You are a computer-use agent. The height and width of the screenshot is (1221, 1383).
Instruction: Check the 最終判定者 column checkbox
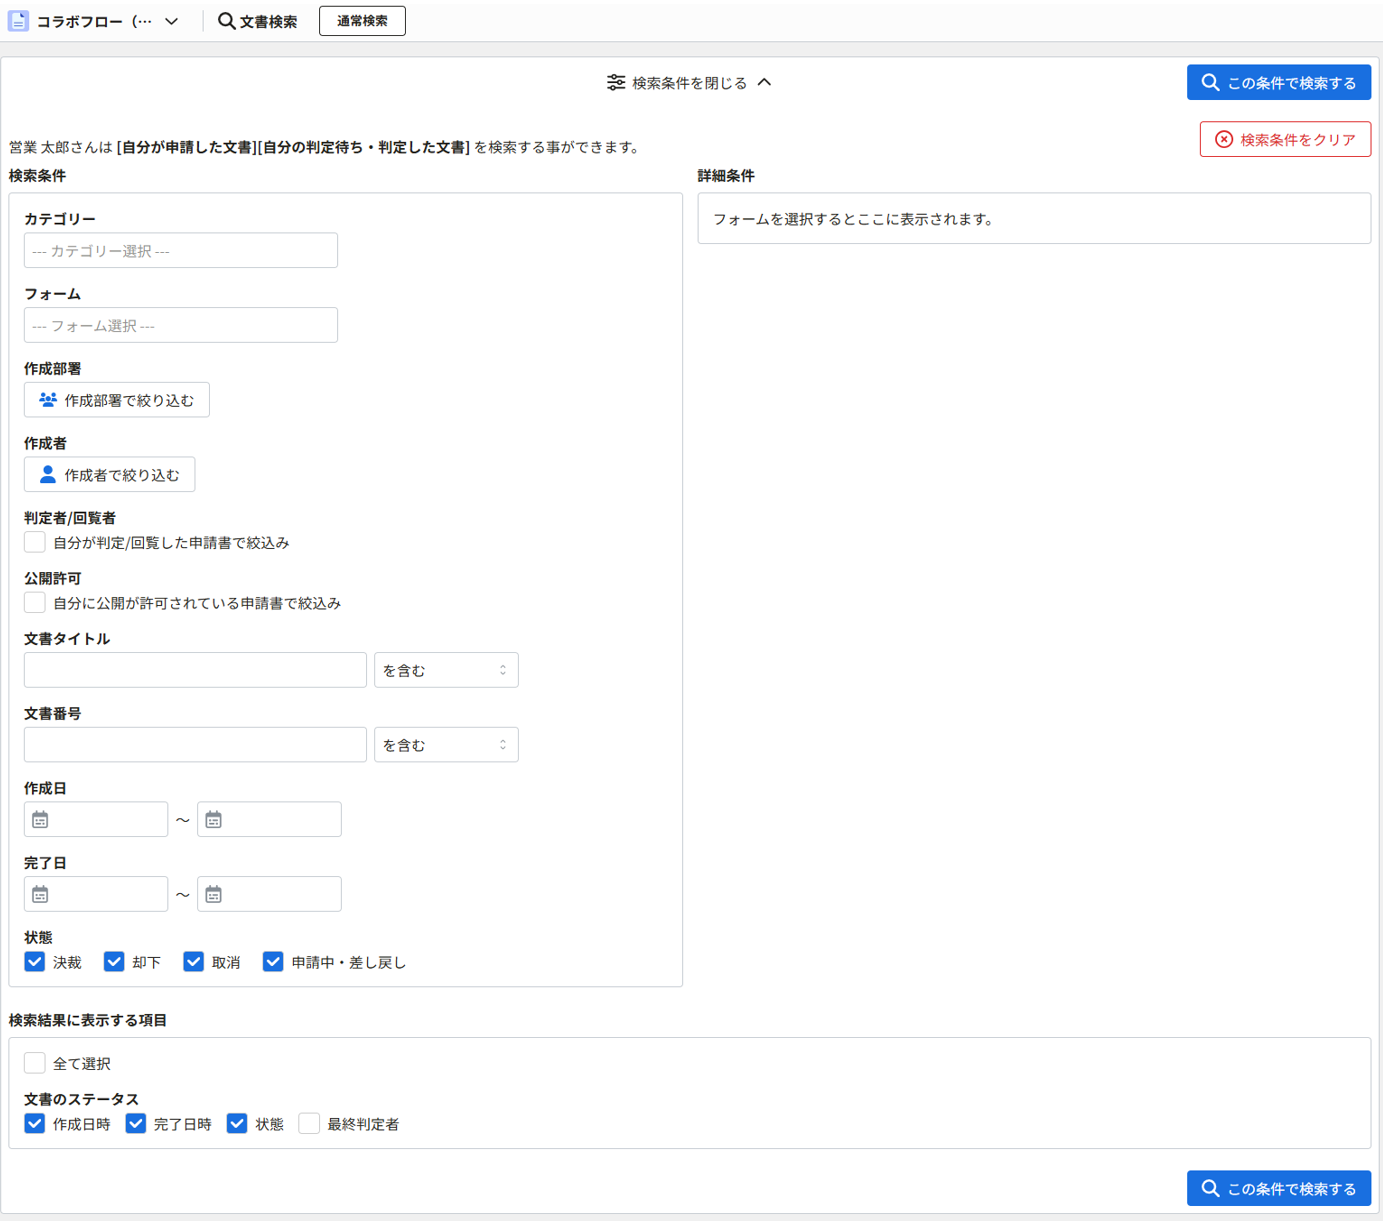(309, 1124)
